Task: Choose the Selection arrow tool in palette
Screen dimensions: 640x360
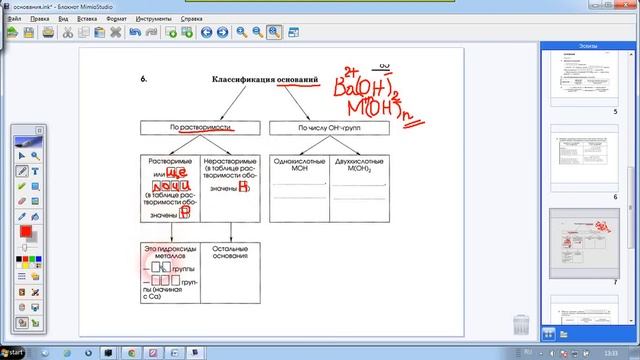Action: click(x=22, y=156)
